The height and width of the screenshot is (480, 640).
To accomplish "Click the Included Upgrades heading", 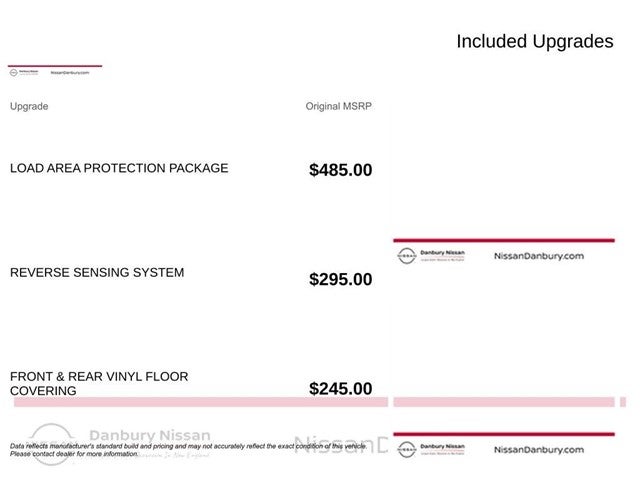I will tap(535, 41).
